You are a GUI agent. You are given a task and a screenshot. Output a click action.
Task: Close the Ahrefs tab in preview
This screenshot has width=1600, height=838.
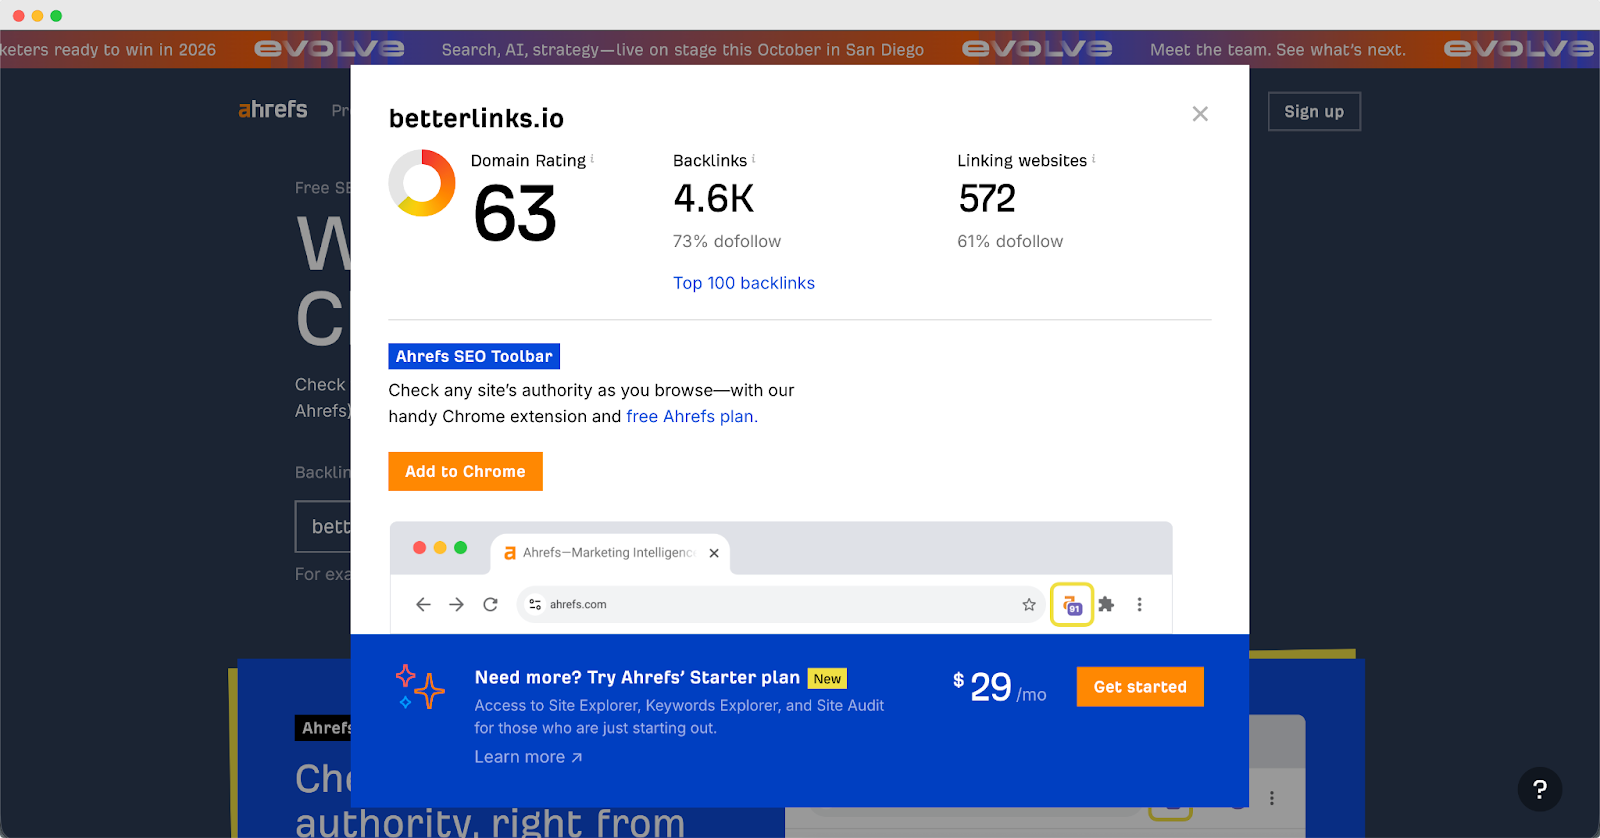coord(714,553)
